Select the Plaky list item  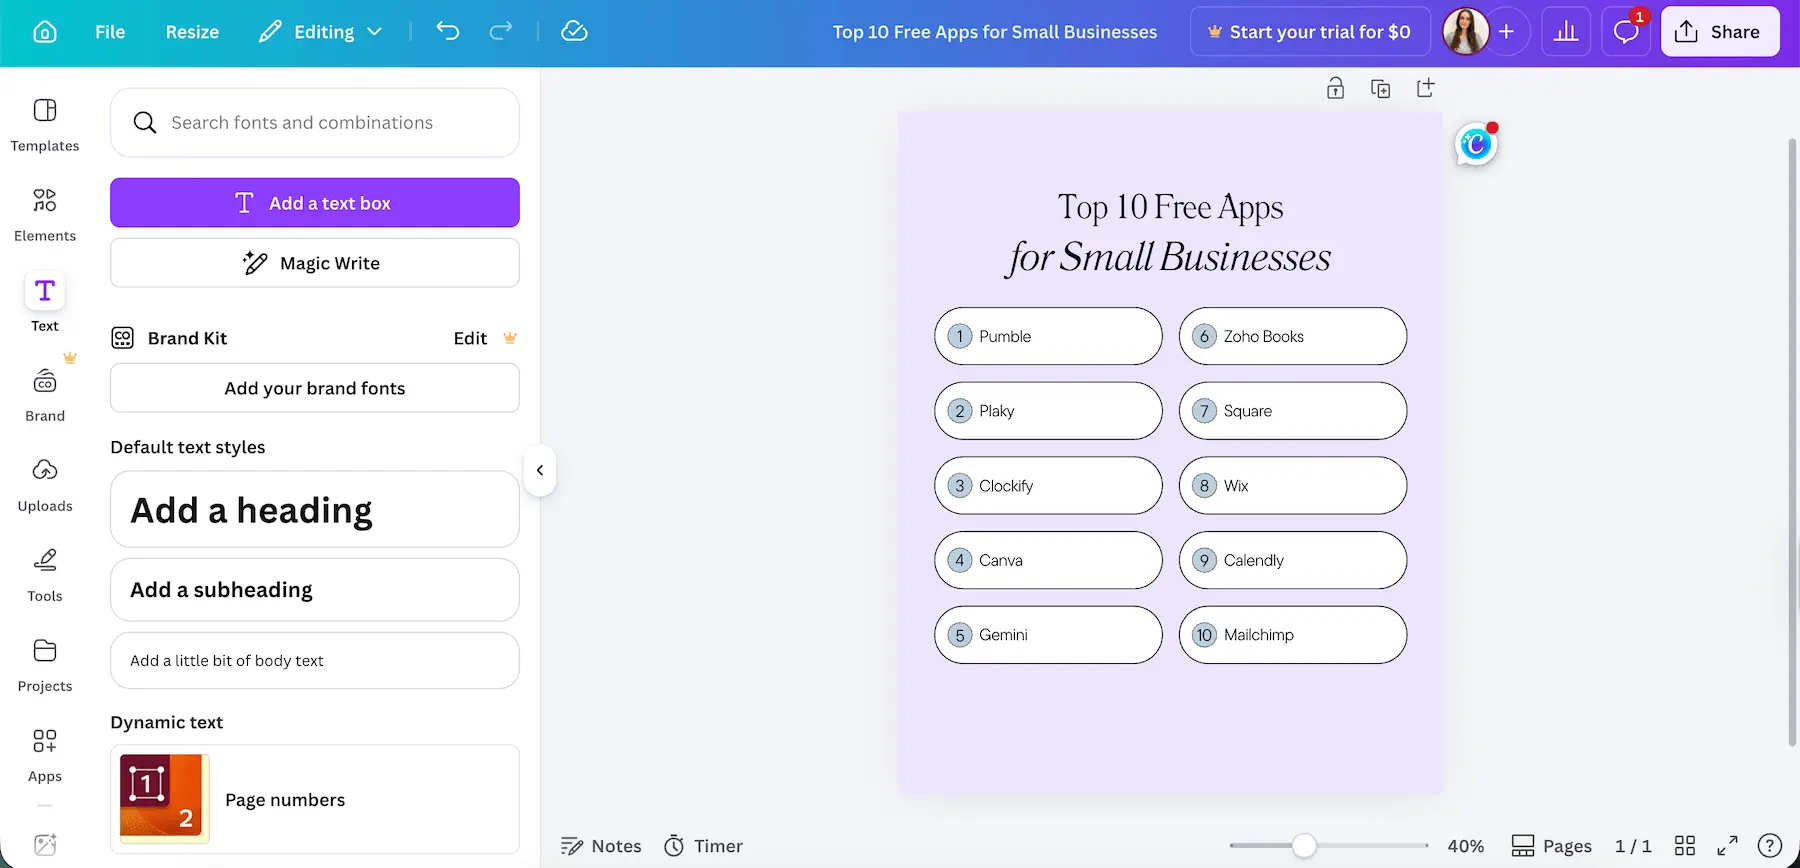coord(1048,411)
